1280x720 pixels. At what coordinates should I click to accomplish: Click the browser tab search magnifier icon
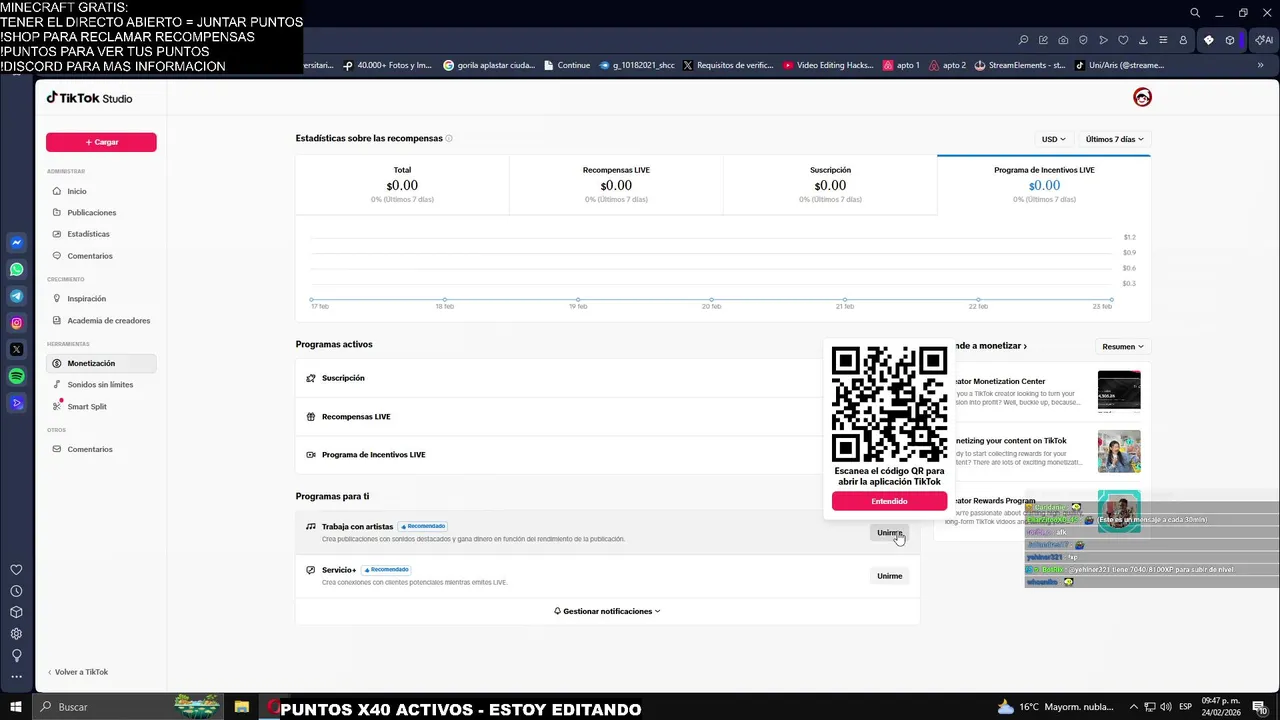1195,13
